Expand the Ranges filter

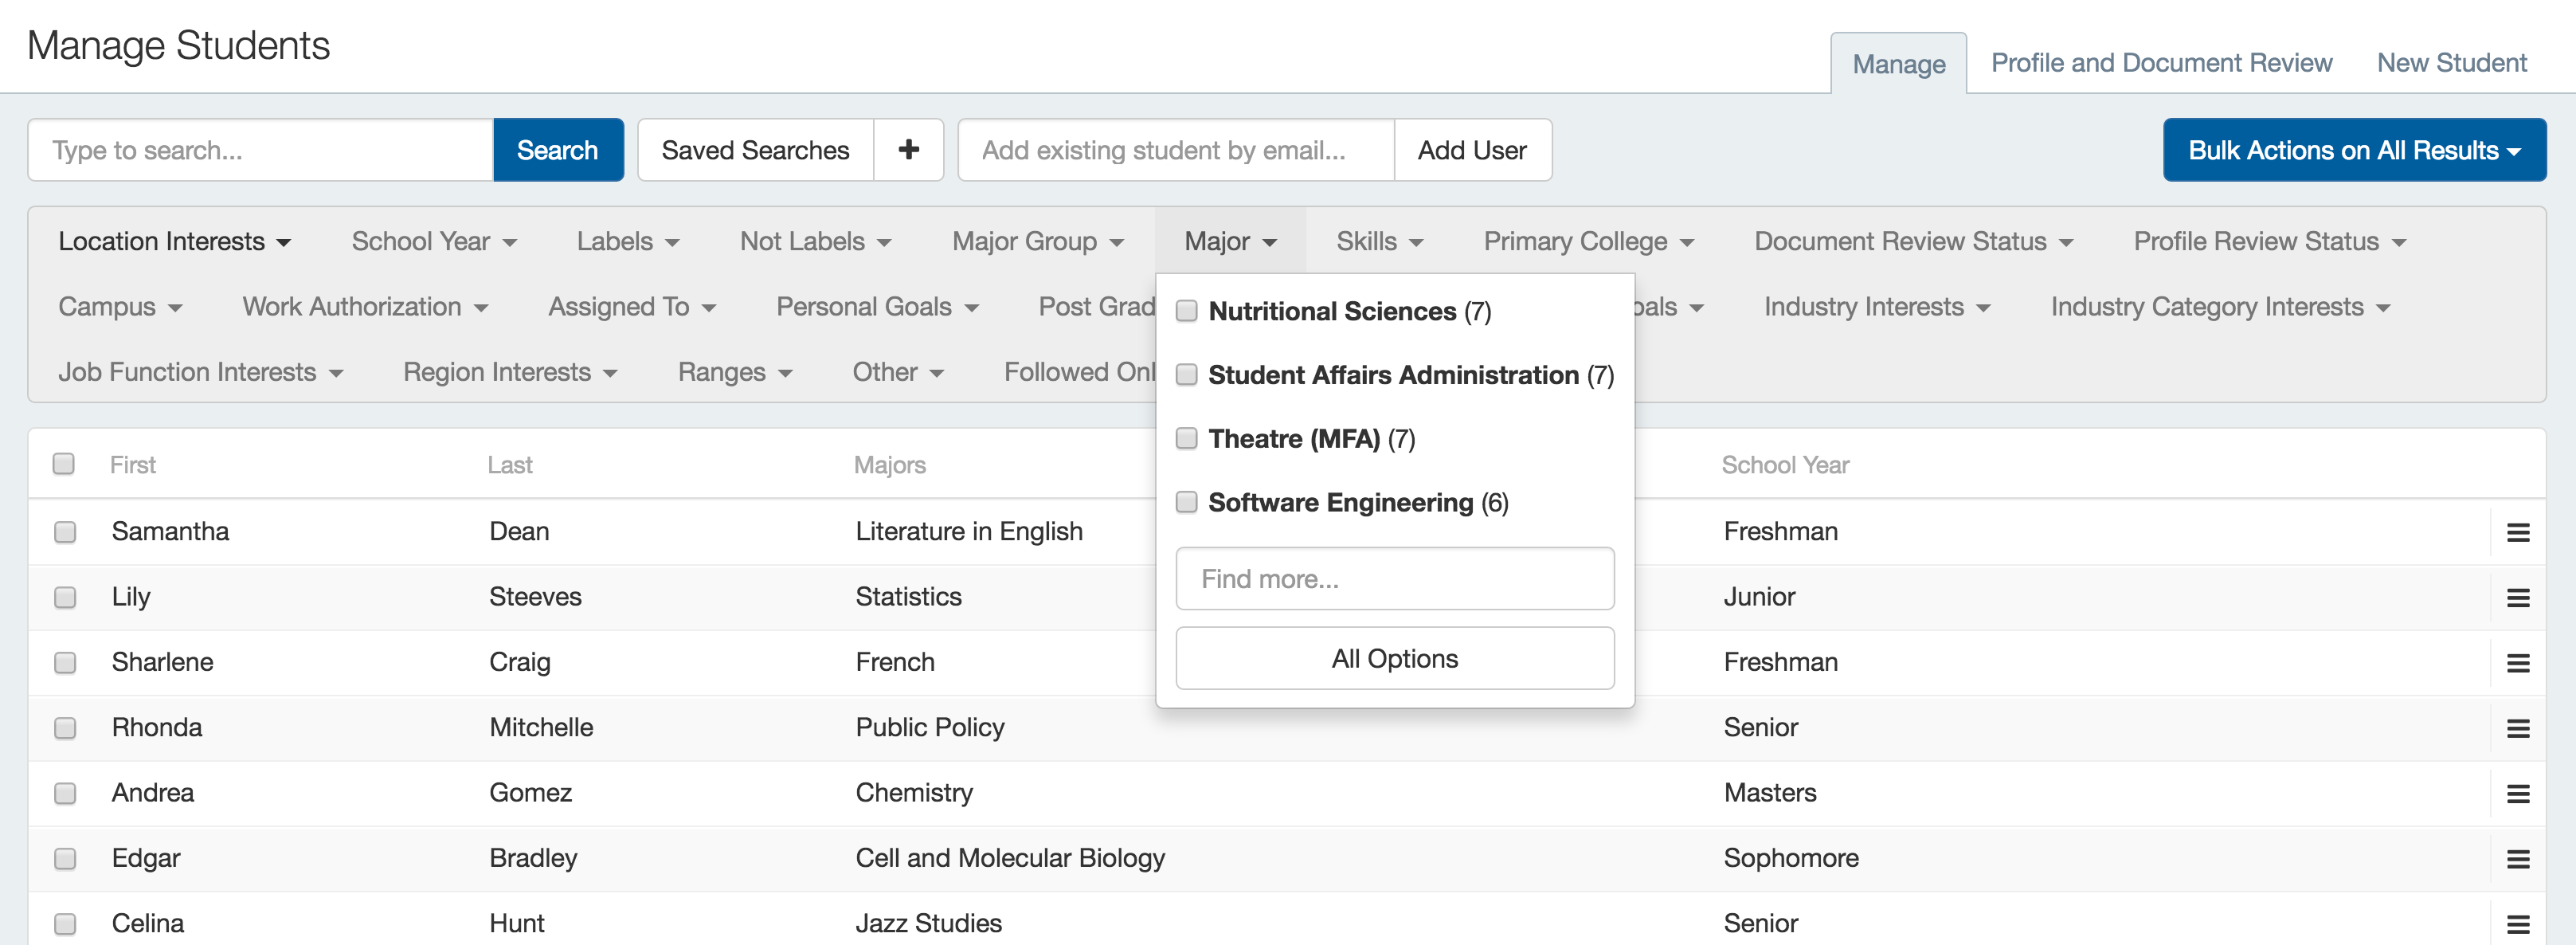pyautogui.click(x=735, y=372)
